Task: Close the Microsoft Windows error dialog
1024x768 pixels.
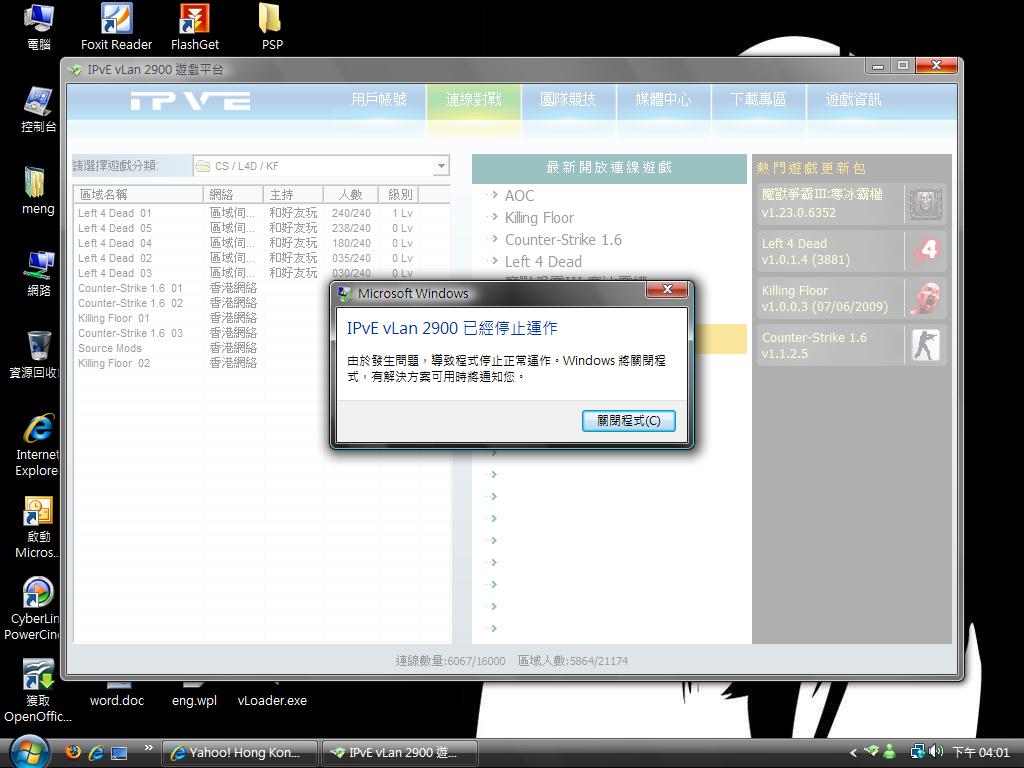Action: pos(666,289)
